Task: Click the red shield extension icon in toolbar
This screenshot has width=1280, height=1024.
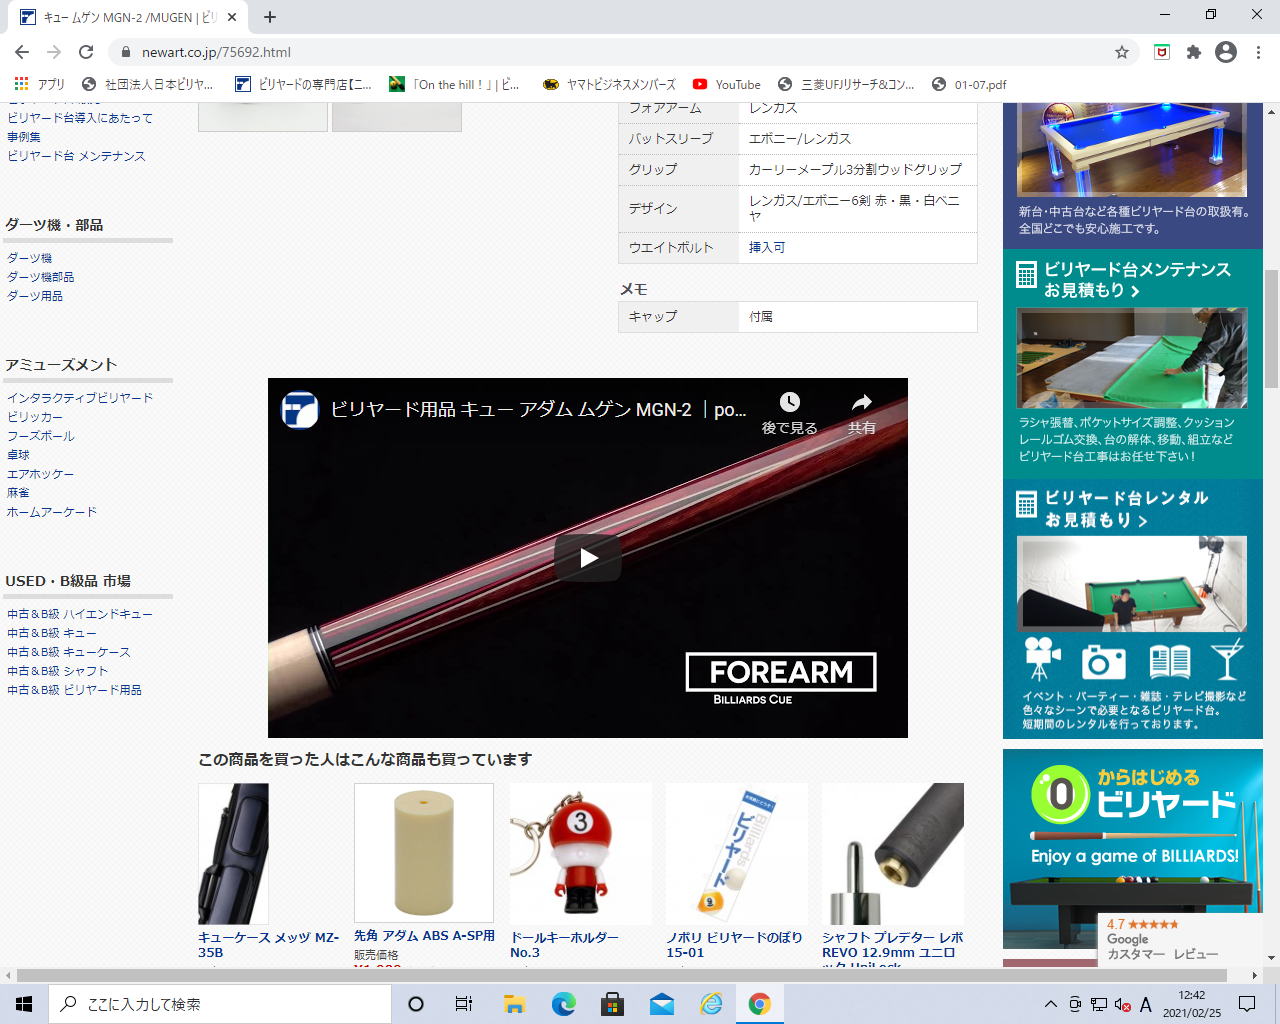Action: (x=1161, y=52)
